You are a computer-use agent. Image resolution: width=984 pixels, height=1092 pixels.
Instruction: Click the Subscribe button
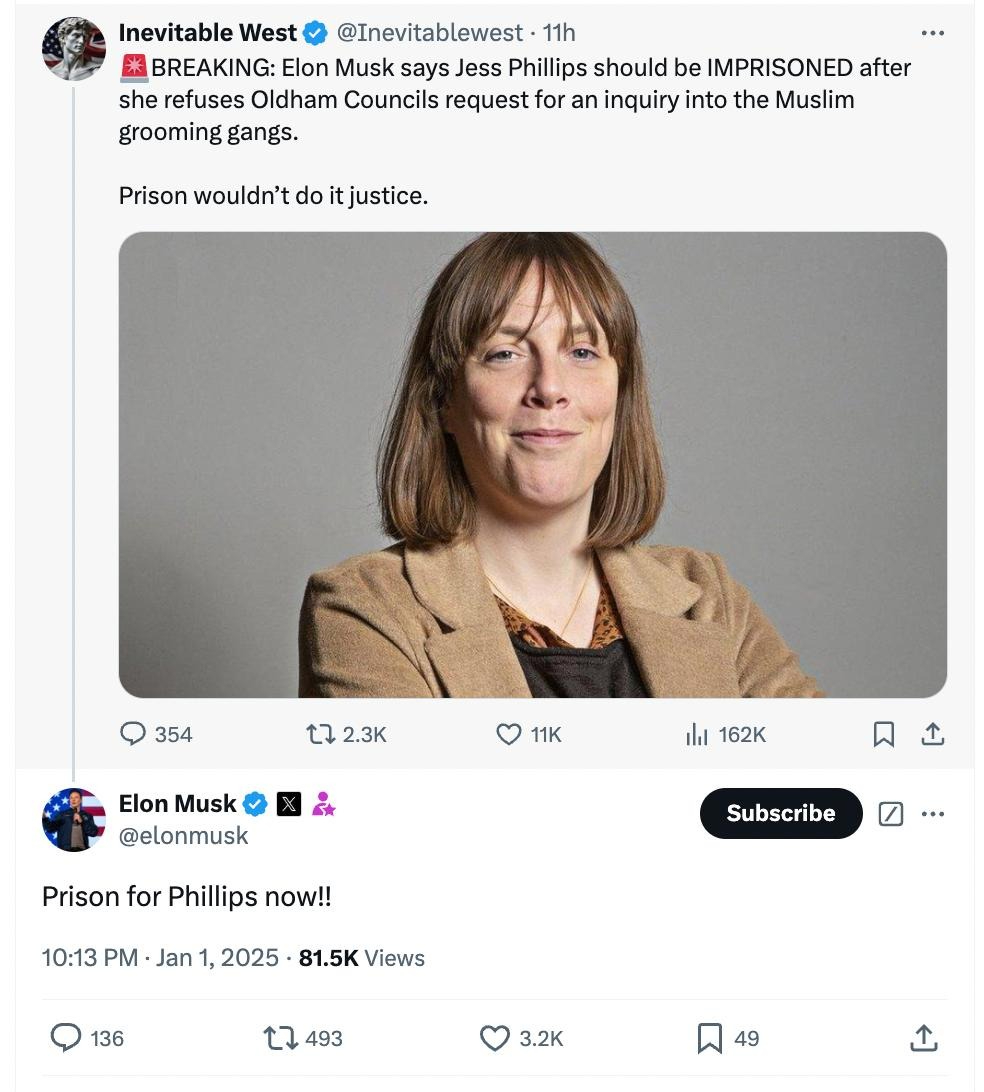780,813
